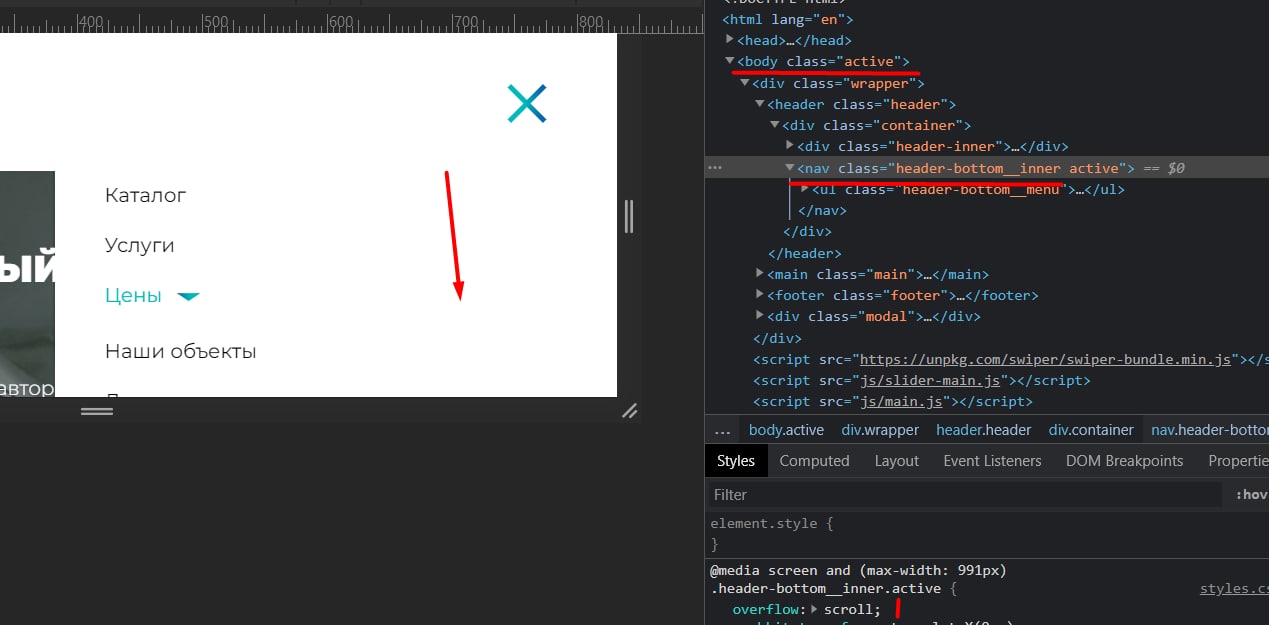The width and height of the screenshot is (1269, 625).
Task: Expand the Цены submenu arrow
Action: coord(188,296)
